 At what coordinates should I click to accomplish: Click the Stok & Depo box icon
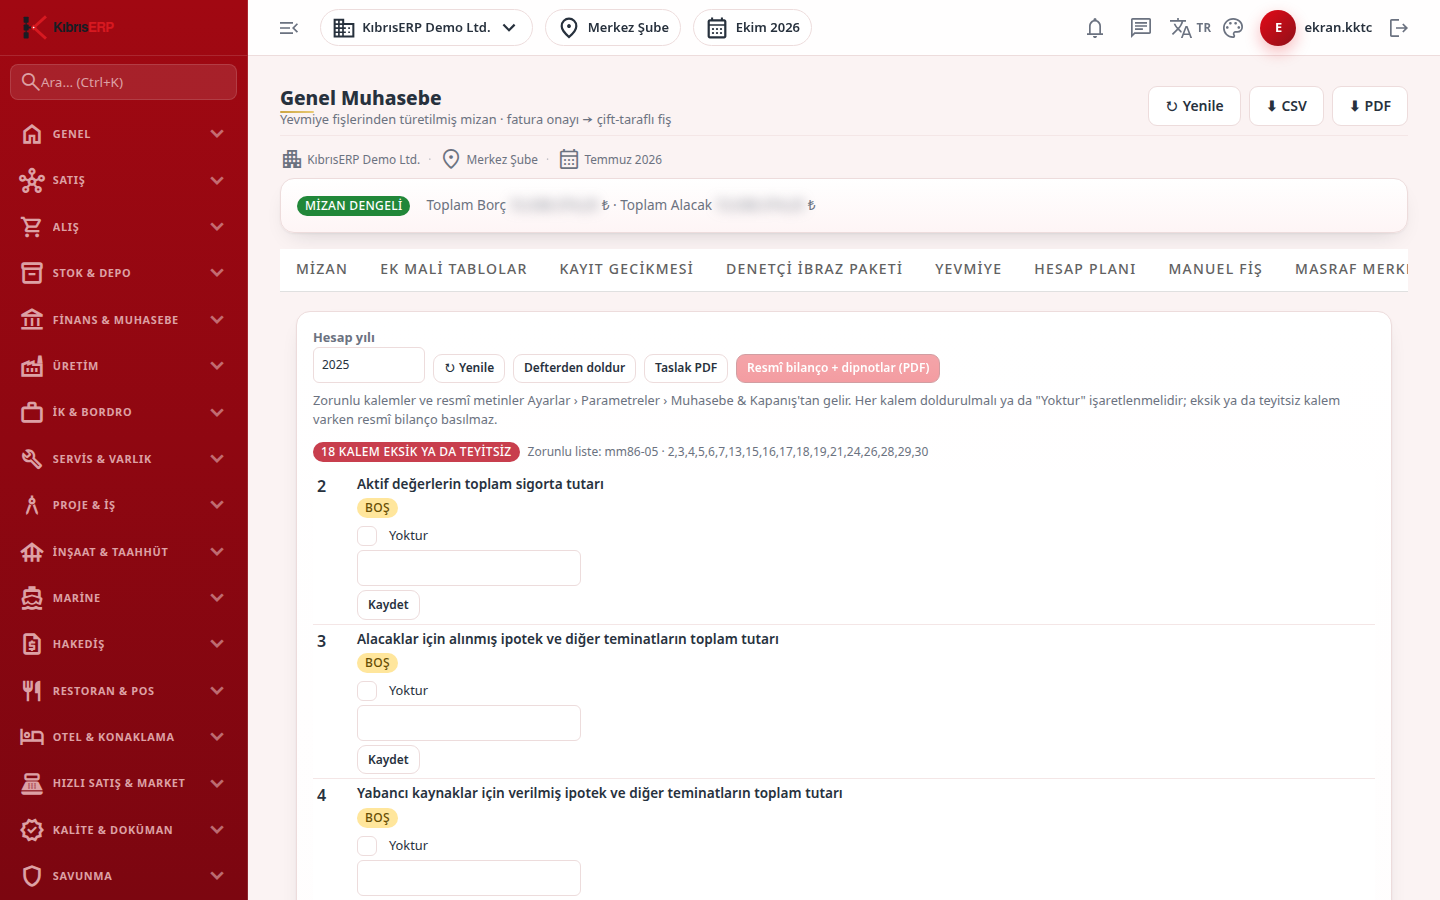coord(32,273)
